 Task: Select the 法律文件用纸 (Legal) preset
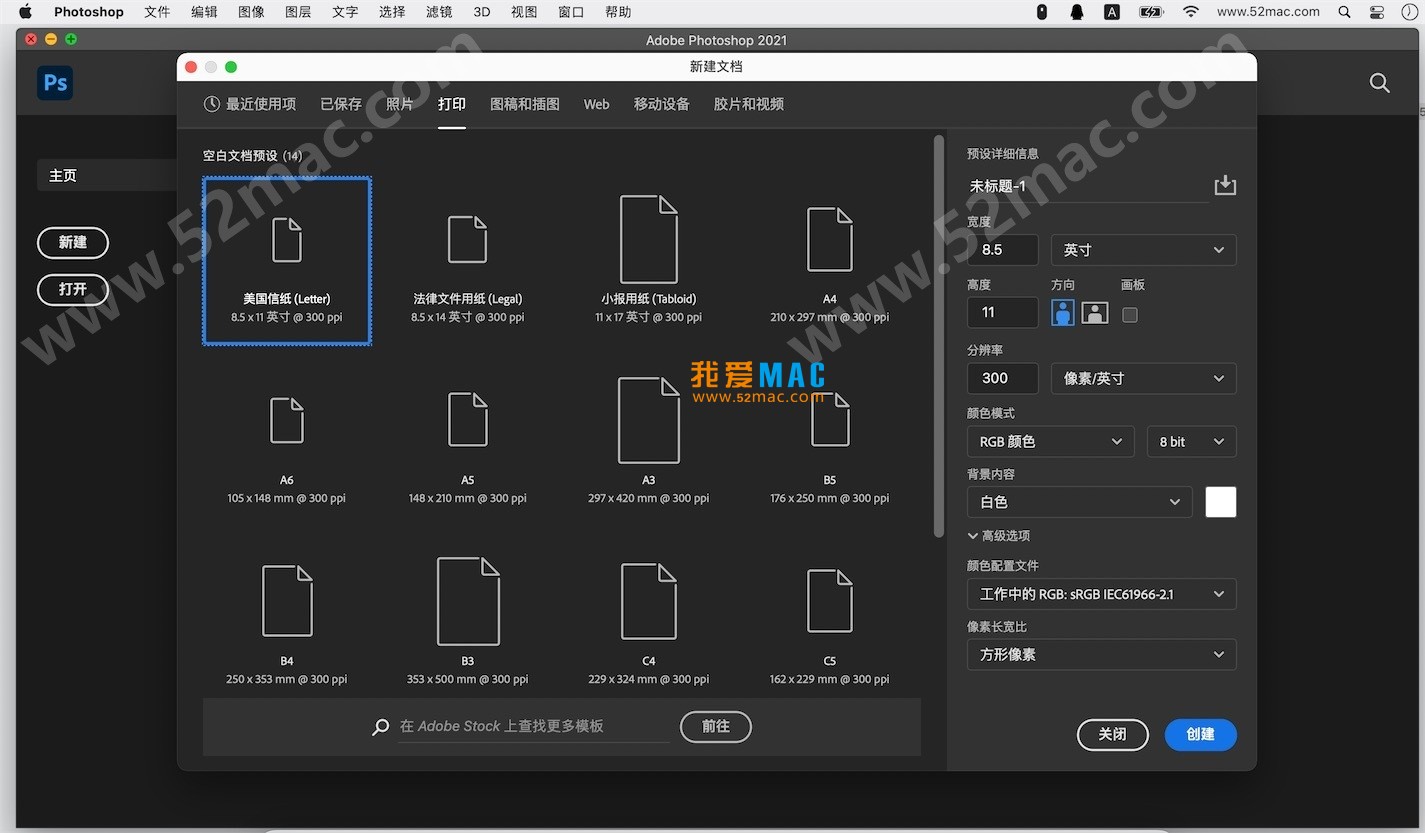tap(467, 261)
